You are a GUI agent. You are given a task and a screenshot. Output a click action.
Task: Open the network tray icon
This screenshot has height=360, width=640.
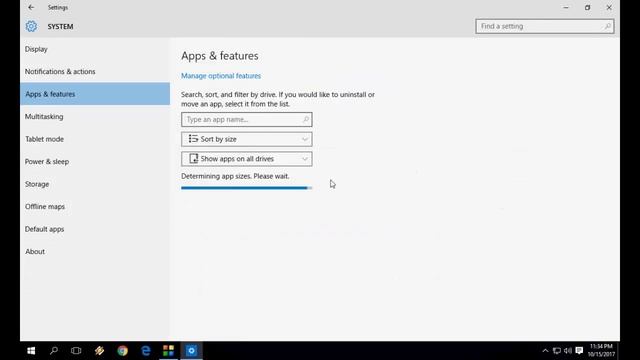coord(556,351)
